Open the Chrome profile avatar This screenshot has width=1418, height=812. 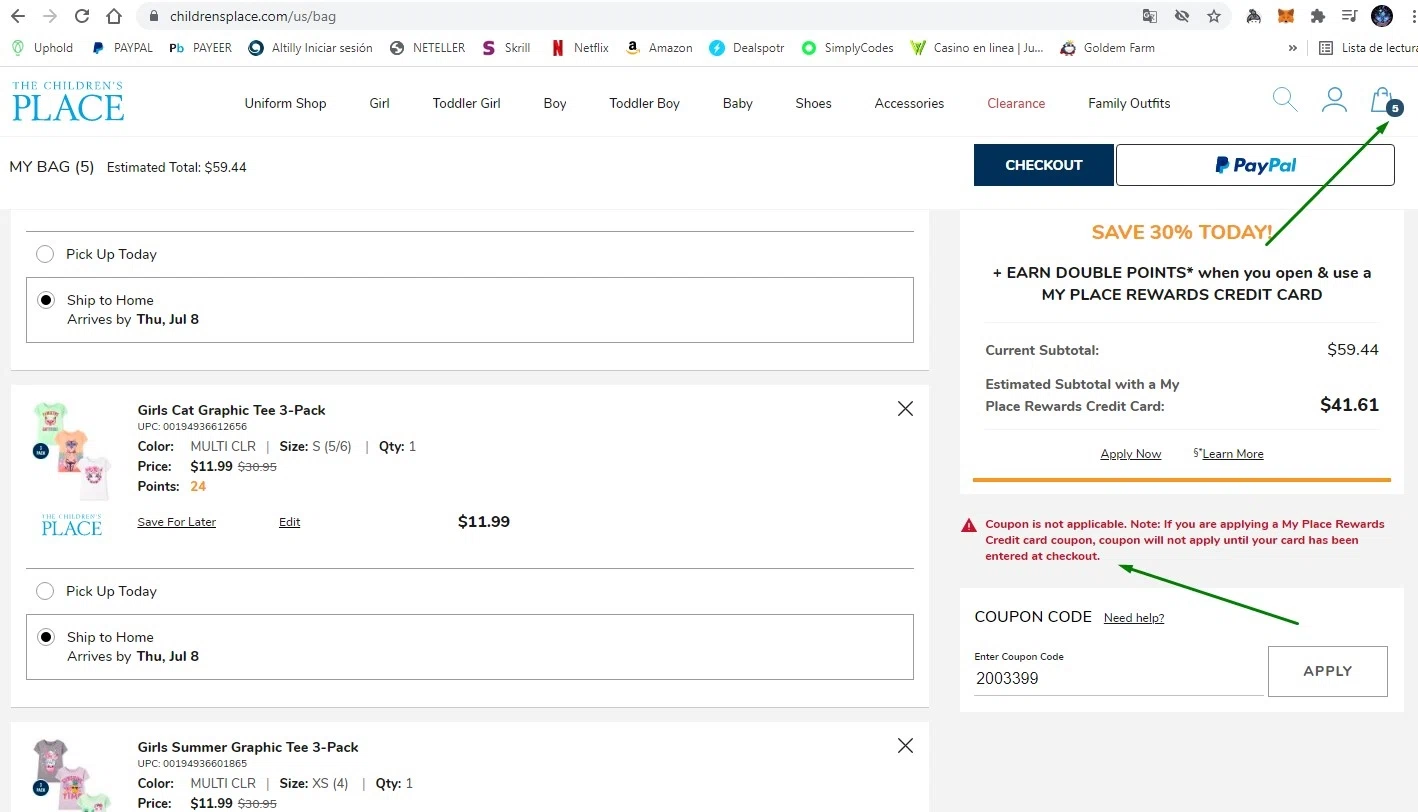tap(1382, 16)
